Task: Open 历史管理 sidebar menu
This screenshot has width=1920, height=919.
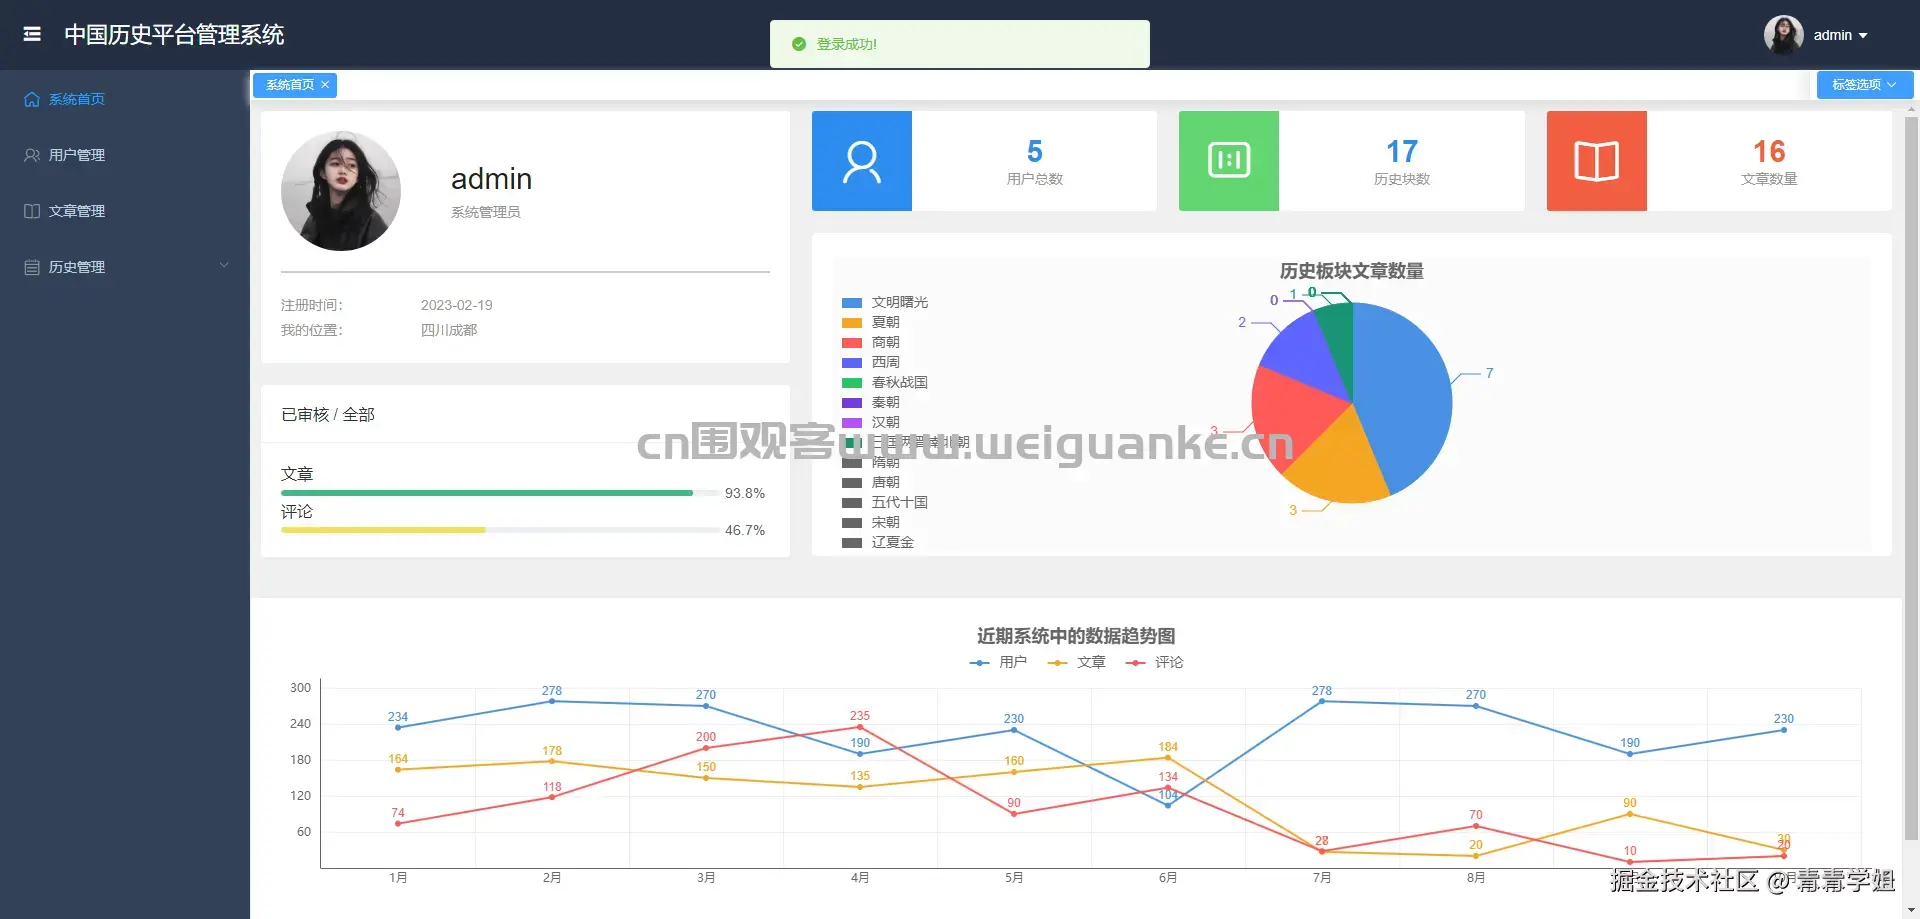Action: 125,267
